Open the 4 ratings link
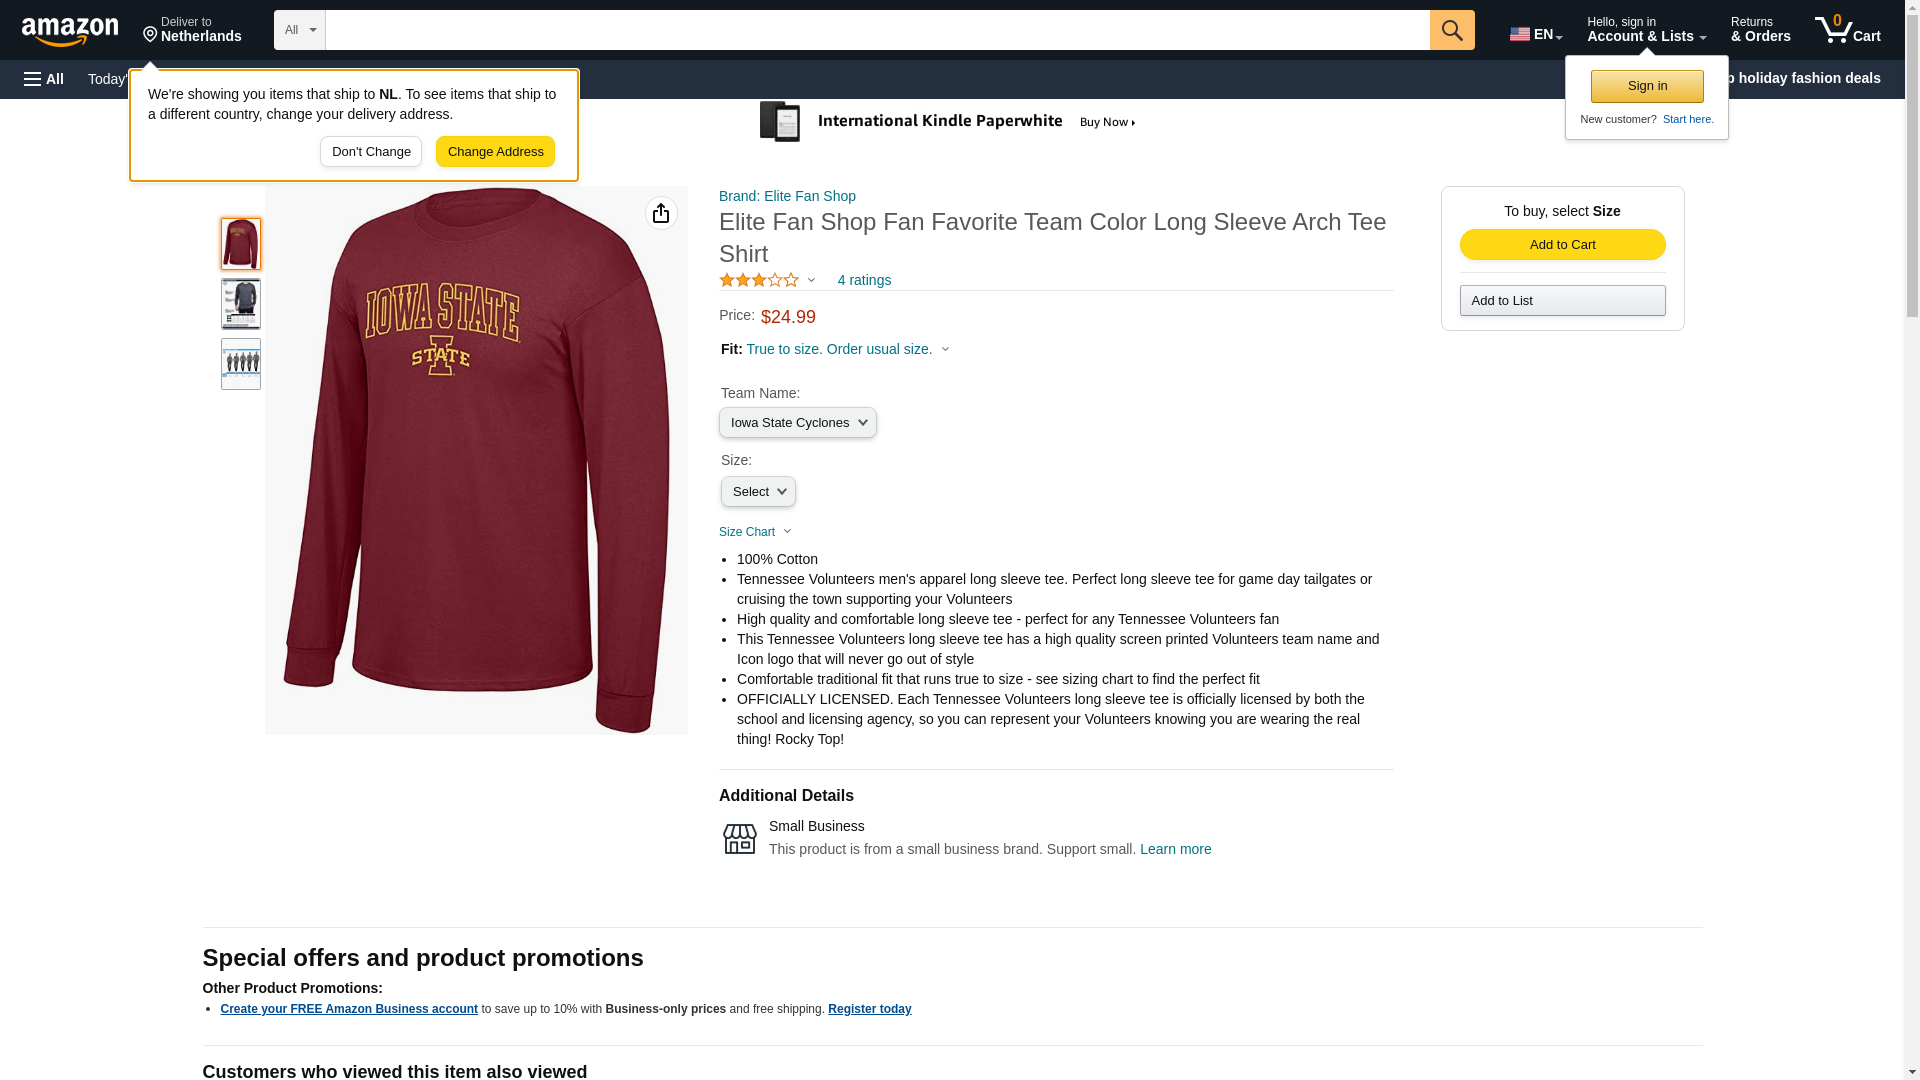Screen dimensions: 1920x1080 [864, 281]
